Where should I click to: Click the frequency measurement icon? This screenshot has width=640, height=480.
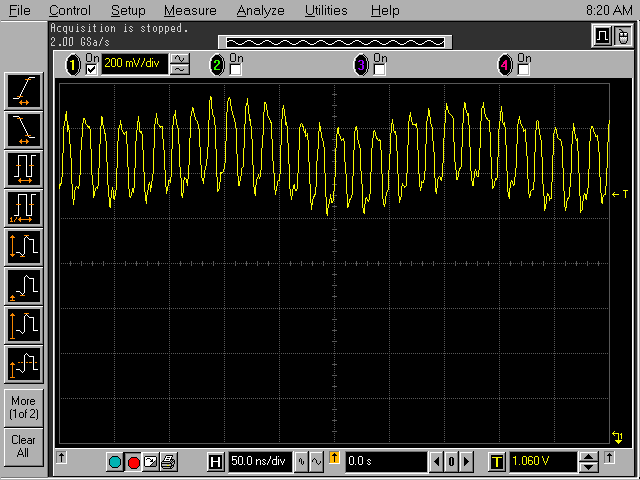[23, 206]
